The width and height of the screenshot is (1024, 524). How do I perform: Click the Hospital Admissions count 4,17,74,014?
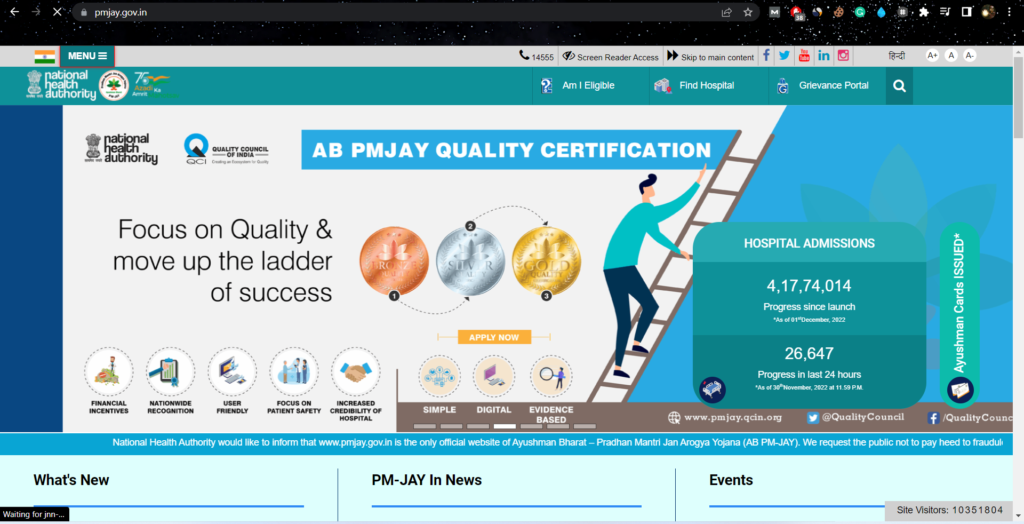coord(808,286)
